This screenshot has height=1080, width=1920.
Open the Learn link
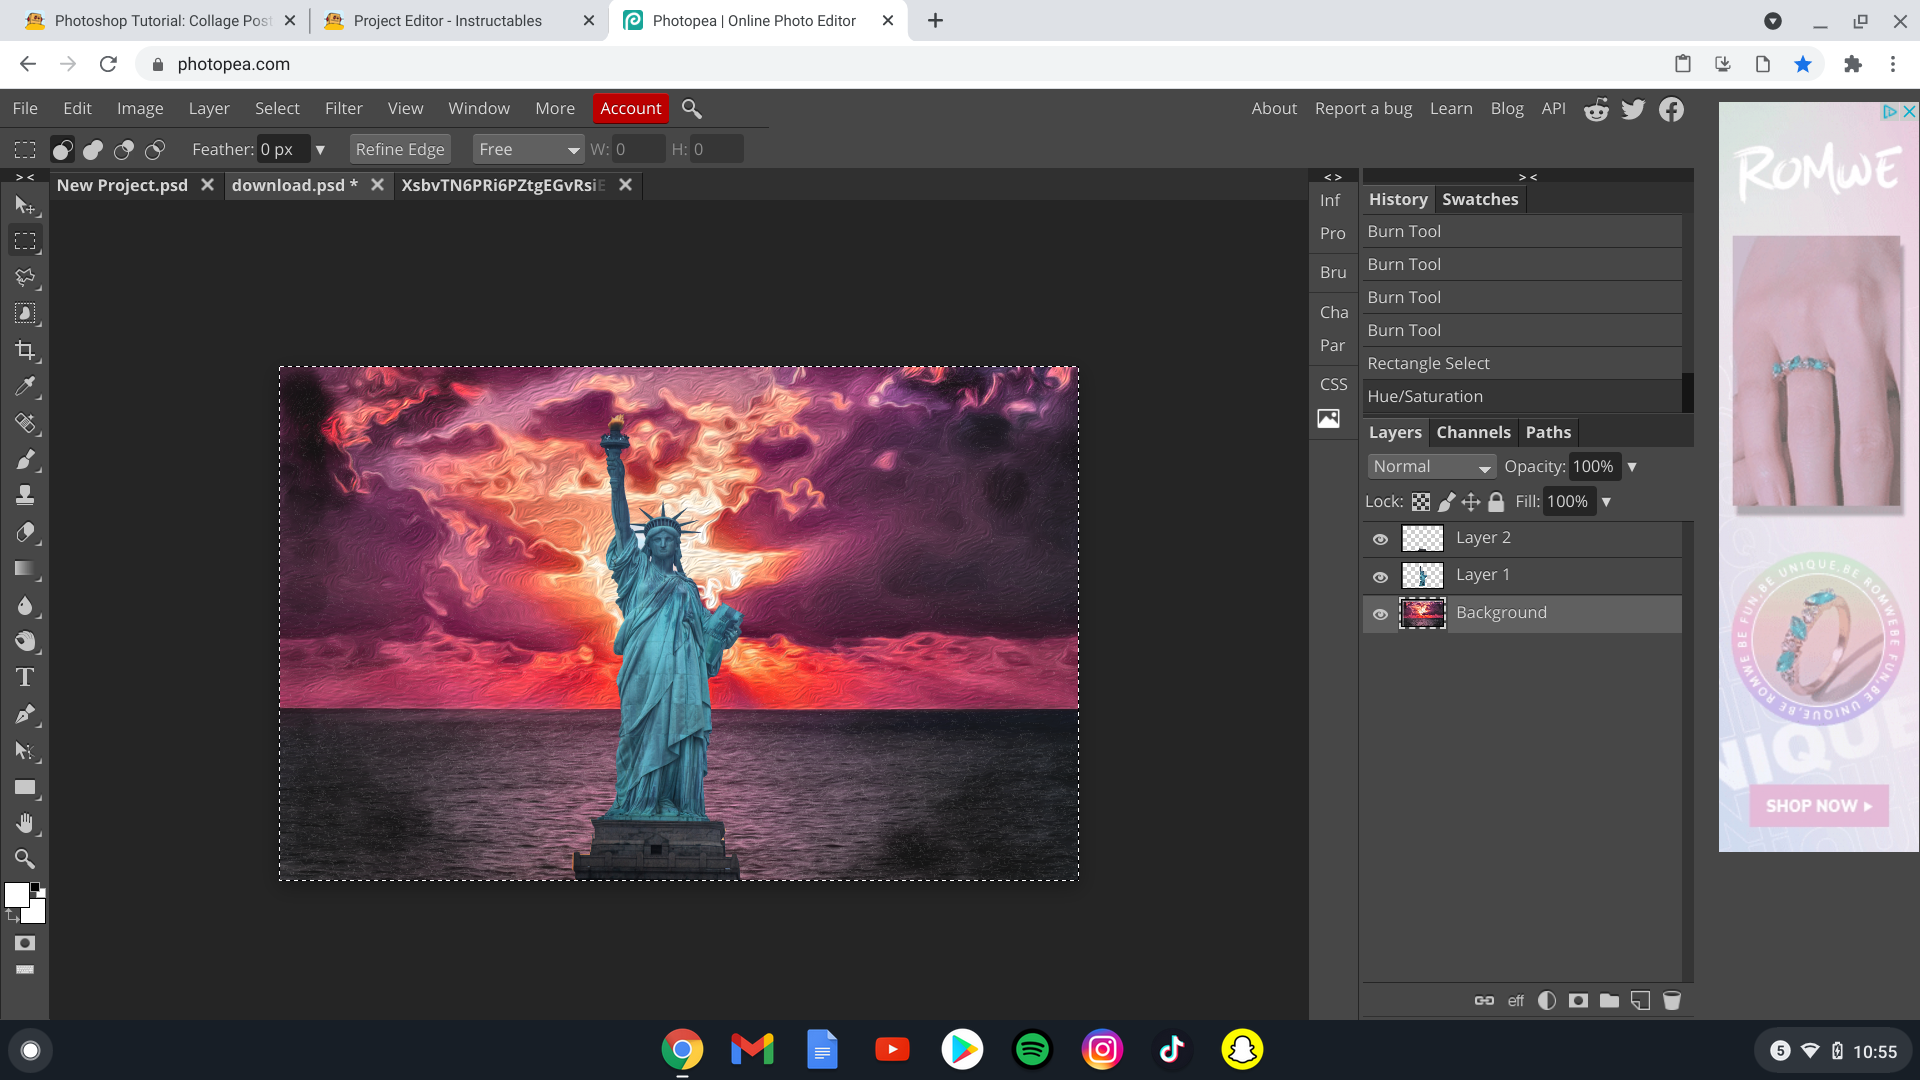coord(1451,108)
